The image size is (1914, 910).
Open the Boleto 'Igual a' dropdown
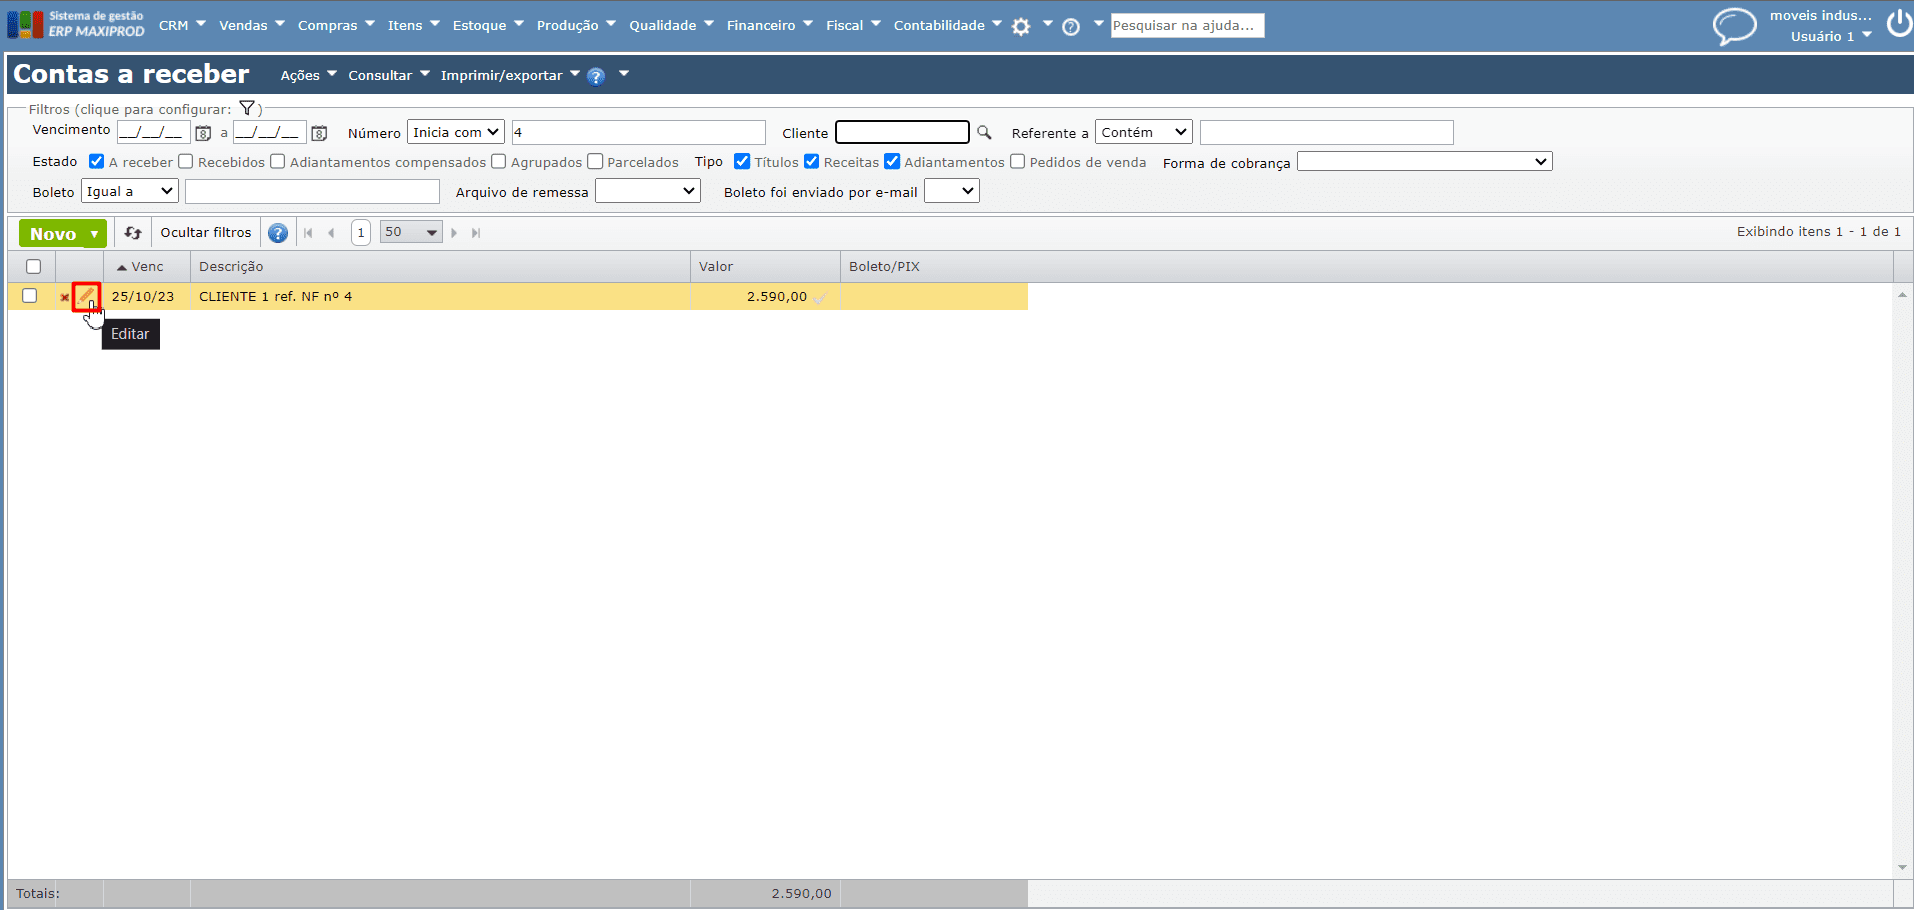130,191
